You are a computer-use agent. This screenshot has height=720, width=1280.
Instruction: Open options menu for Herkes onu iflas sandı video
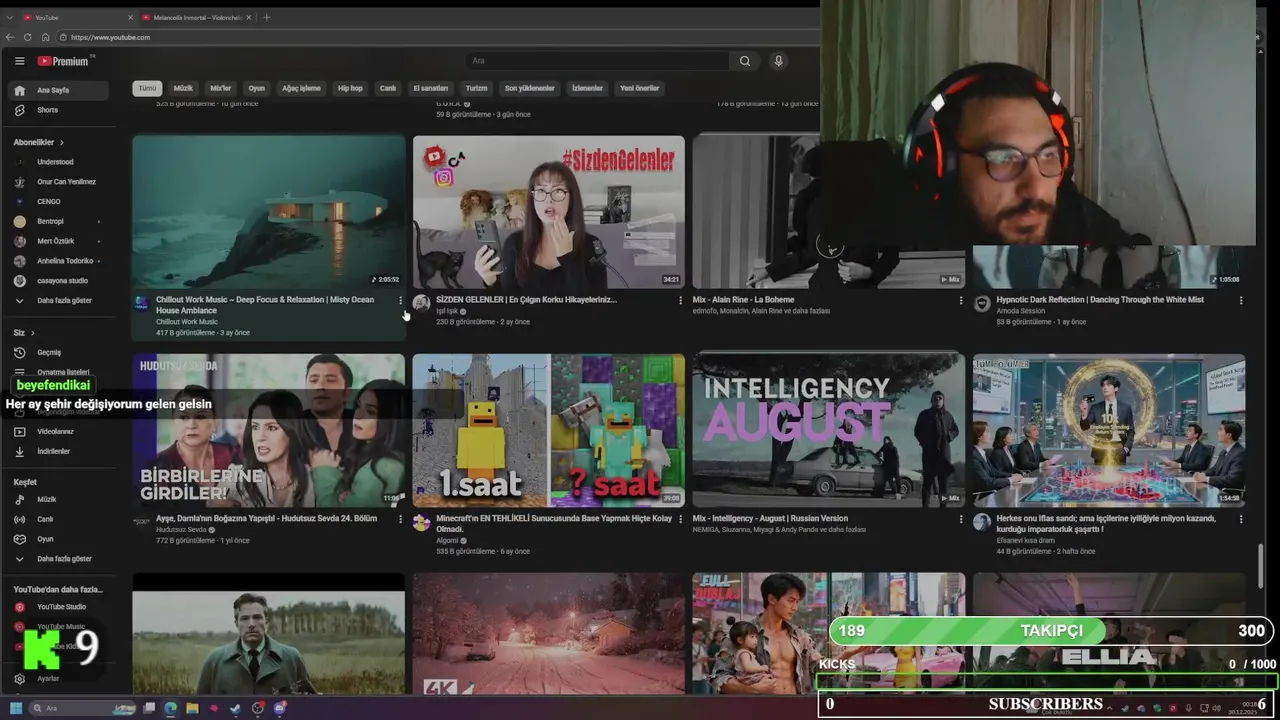coord(1241,519)
